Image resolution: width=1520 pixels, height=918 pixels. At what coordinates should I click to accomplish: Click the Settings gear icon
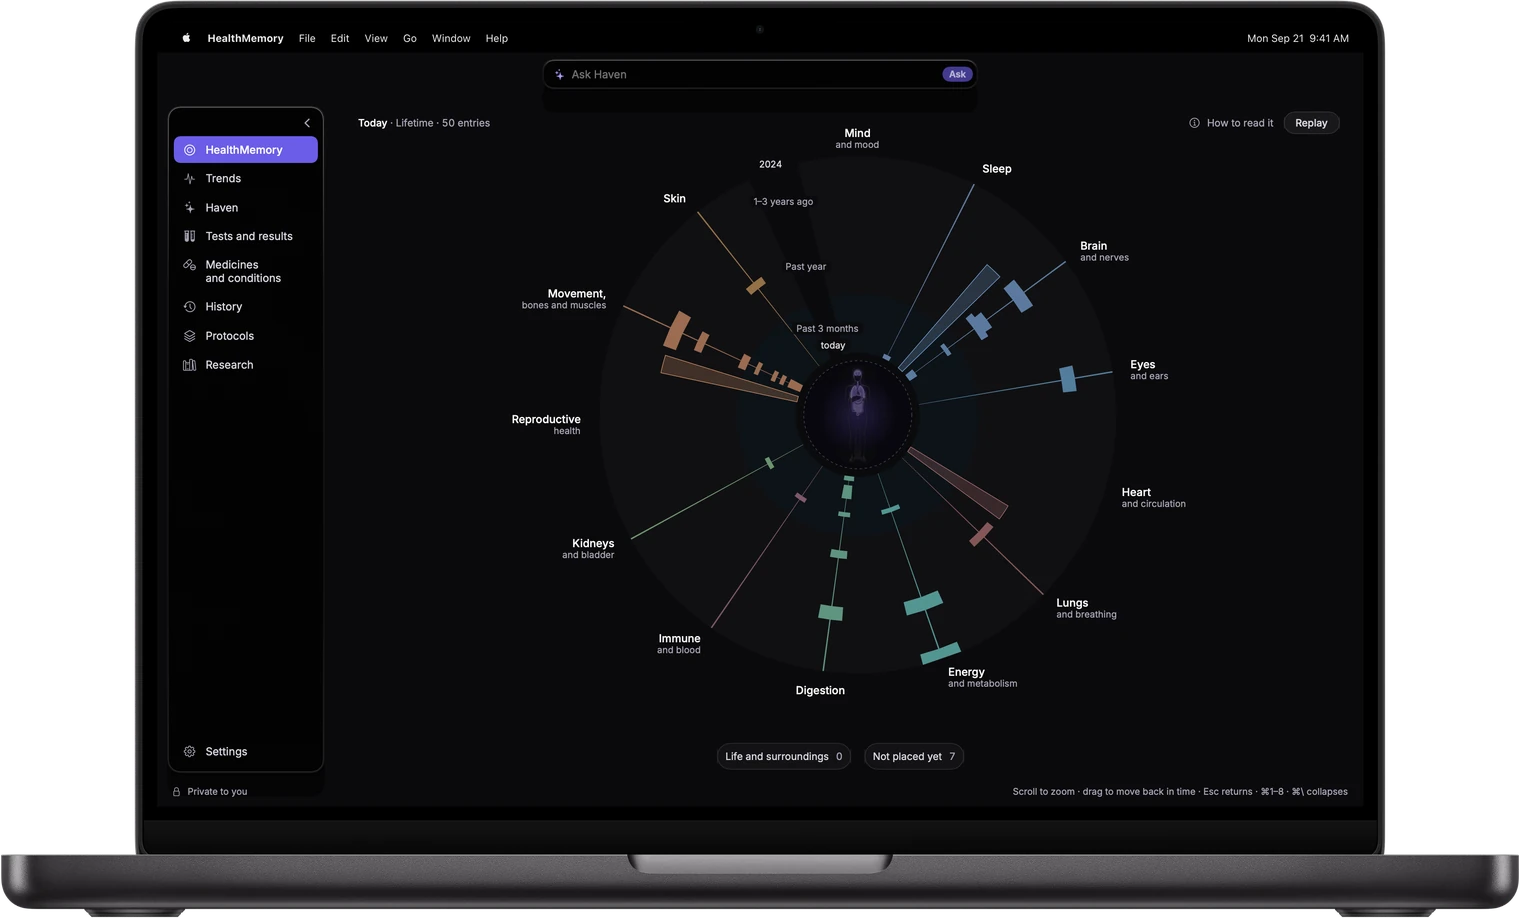click(190, 752)
